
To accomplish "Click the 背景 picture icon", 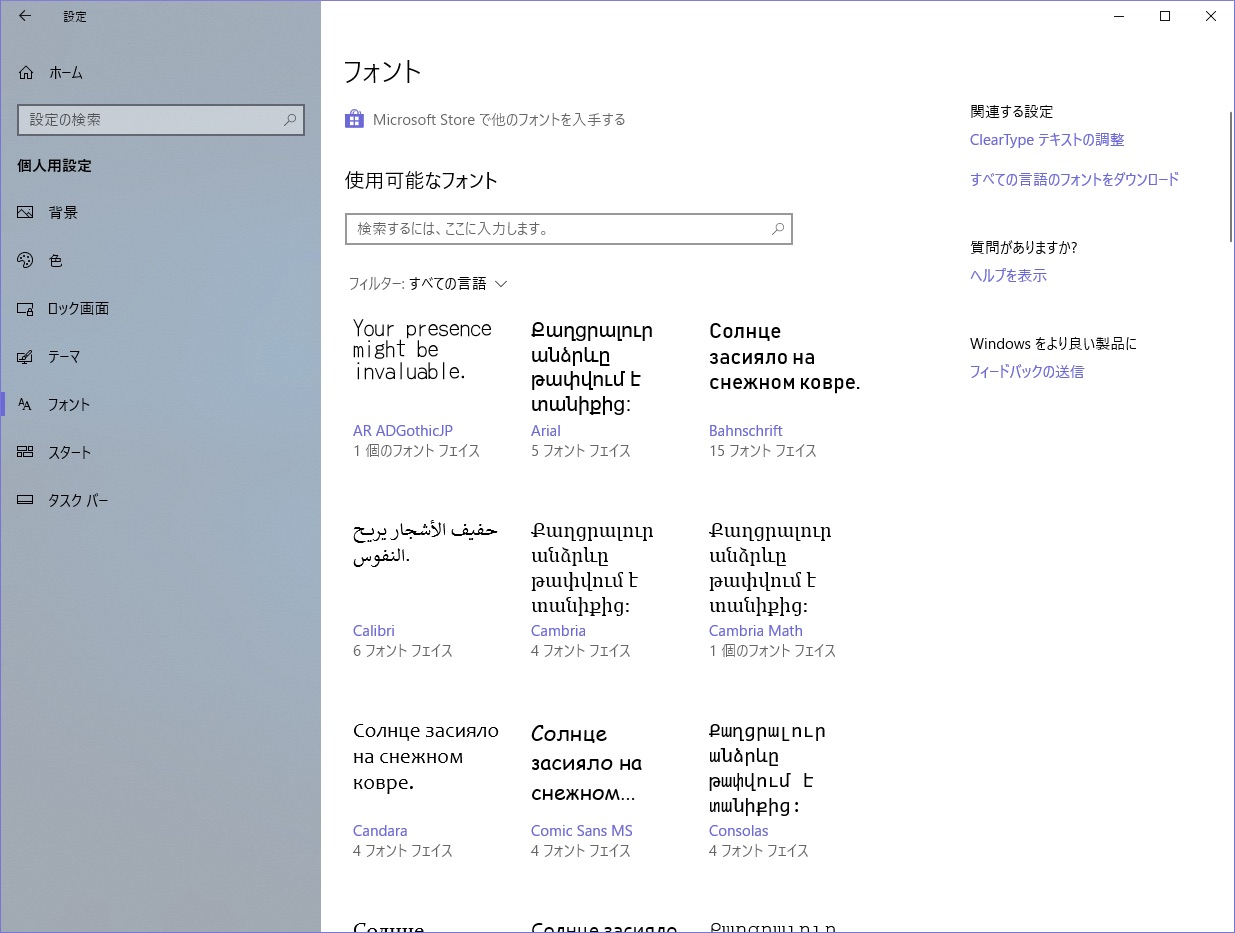I will point(26,213).
